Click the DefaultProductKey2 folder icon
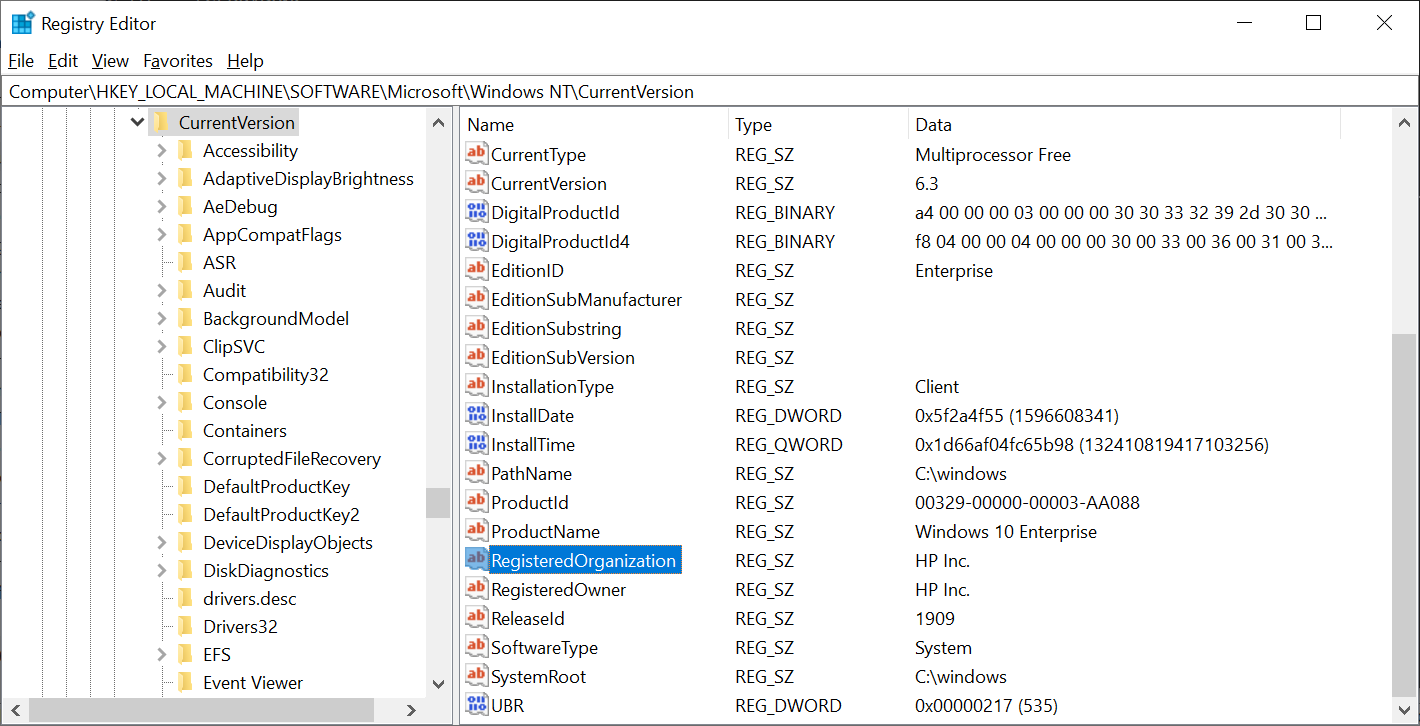The height and width of the screenshot is (726, 1420). [185, 514]
